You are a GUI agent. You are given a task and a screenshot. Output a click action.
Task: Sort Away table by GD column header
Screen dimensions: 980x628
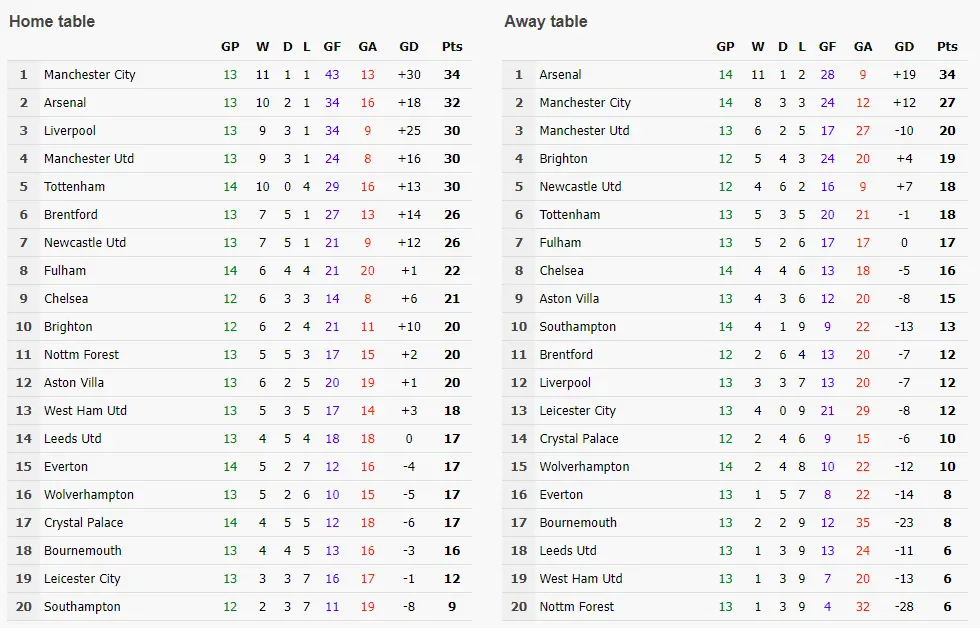coord(904,47)
